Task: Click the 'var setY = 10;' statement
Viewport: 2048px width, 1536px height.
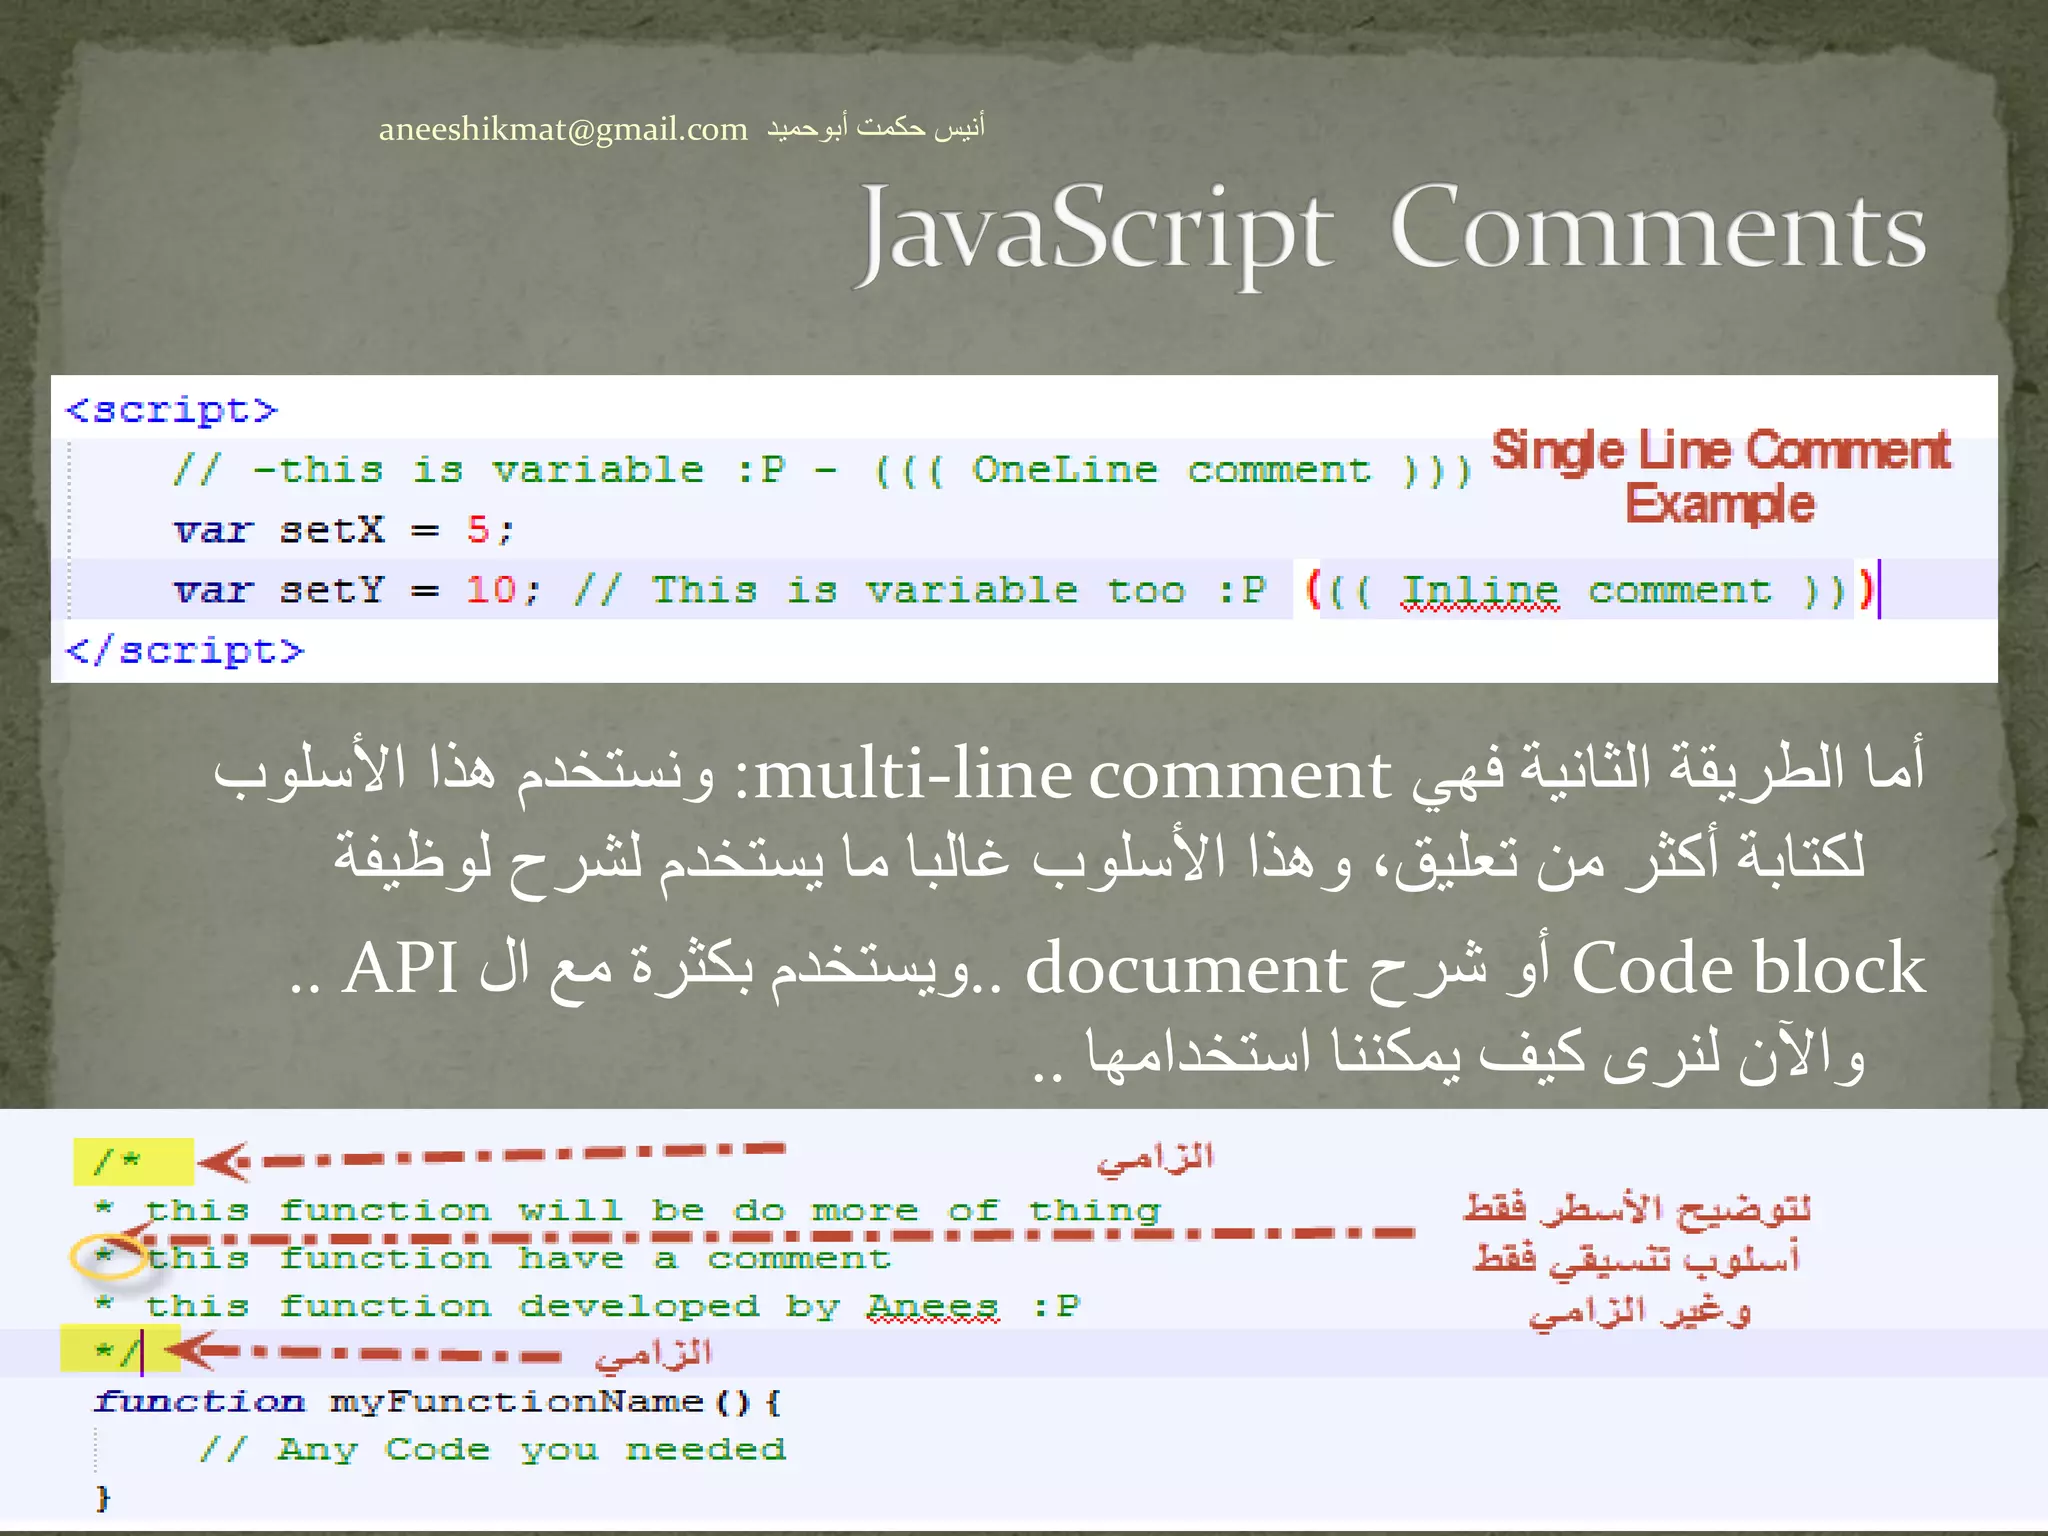Action: pyautogui.click(x=356, y=590)
